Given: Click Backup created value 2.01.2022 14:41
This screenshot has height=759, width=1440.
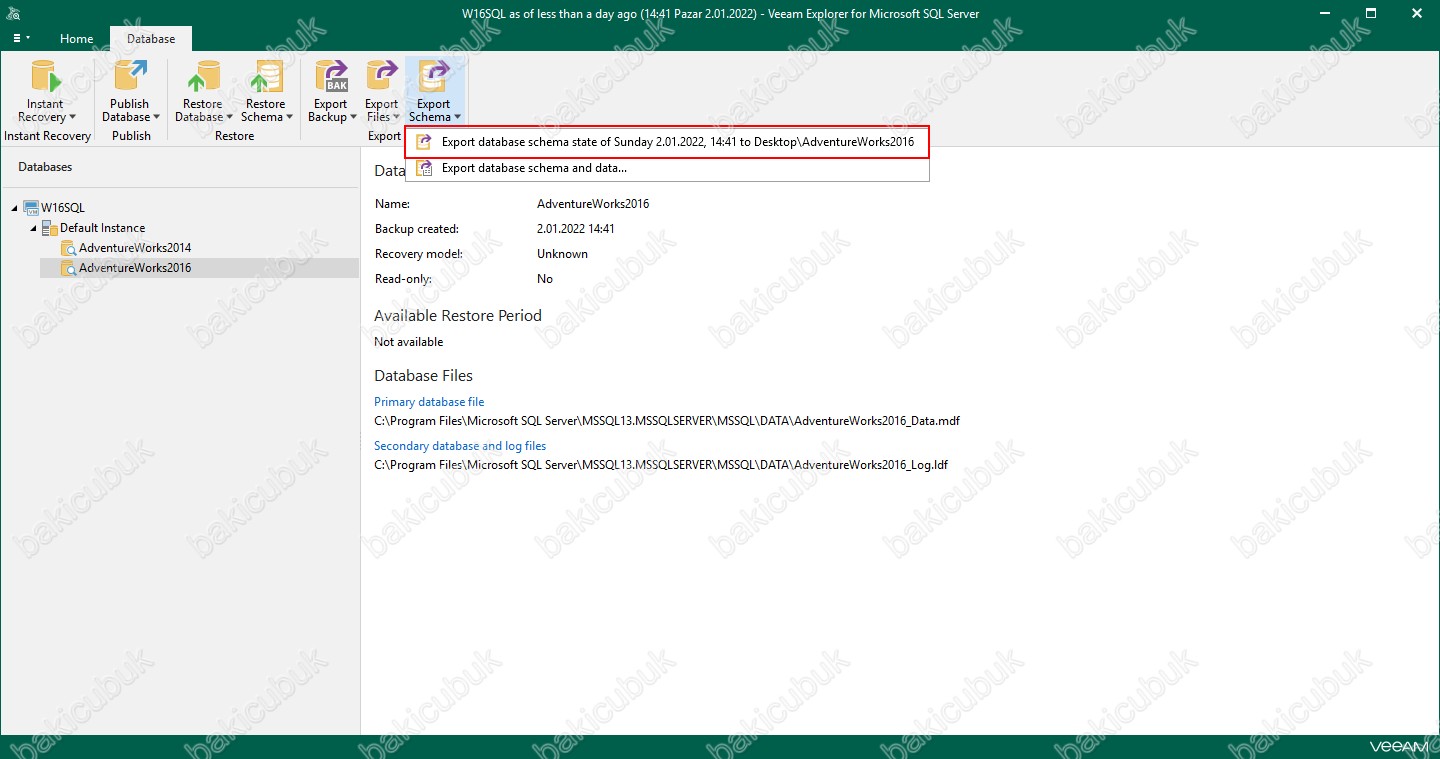Looking at the screenshot, I should [576, 229].
